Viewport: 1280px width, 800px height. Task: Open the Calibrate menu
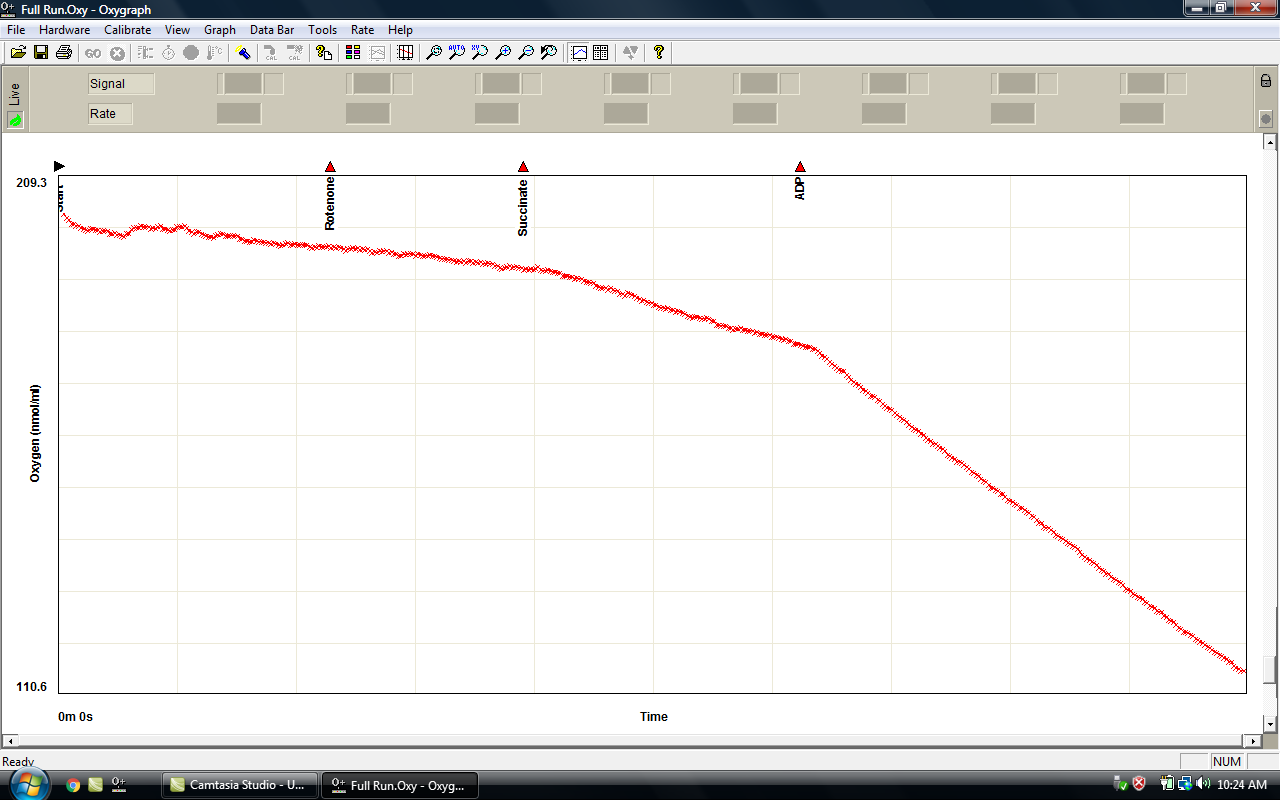pos(128,30)
